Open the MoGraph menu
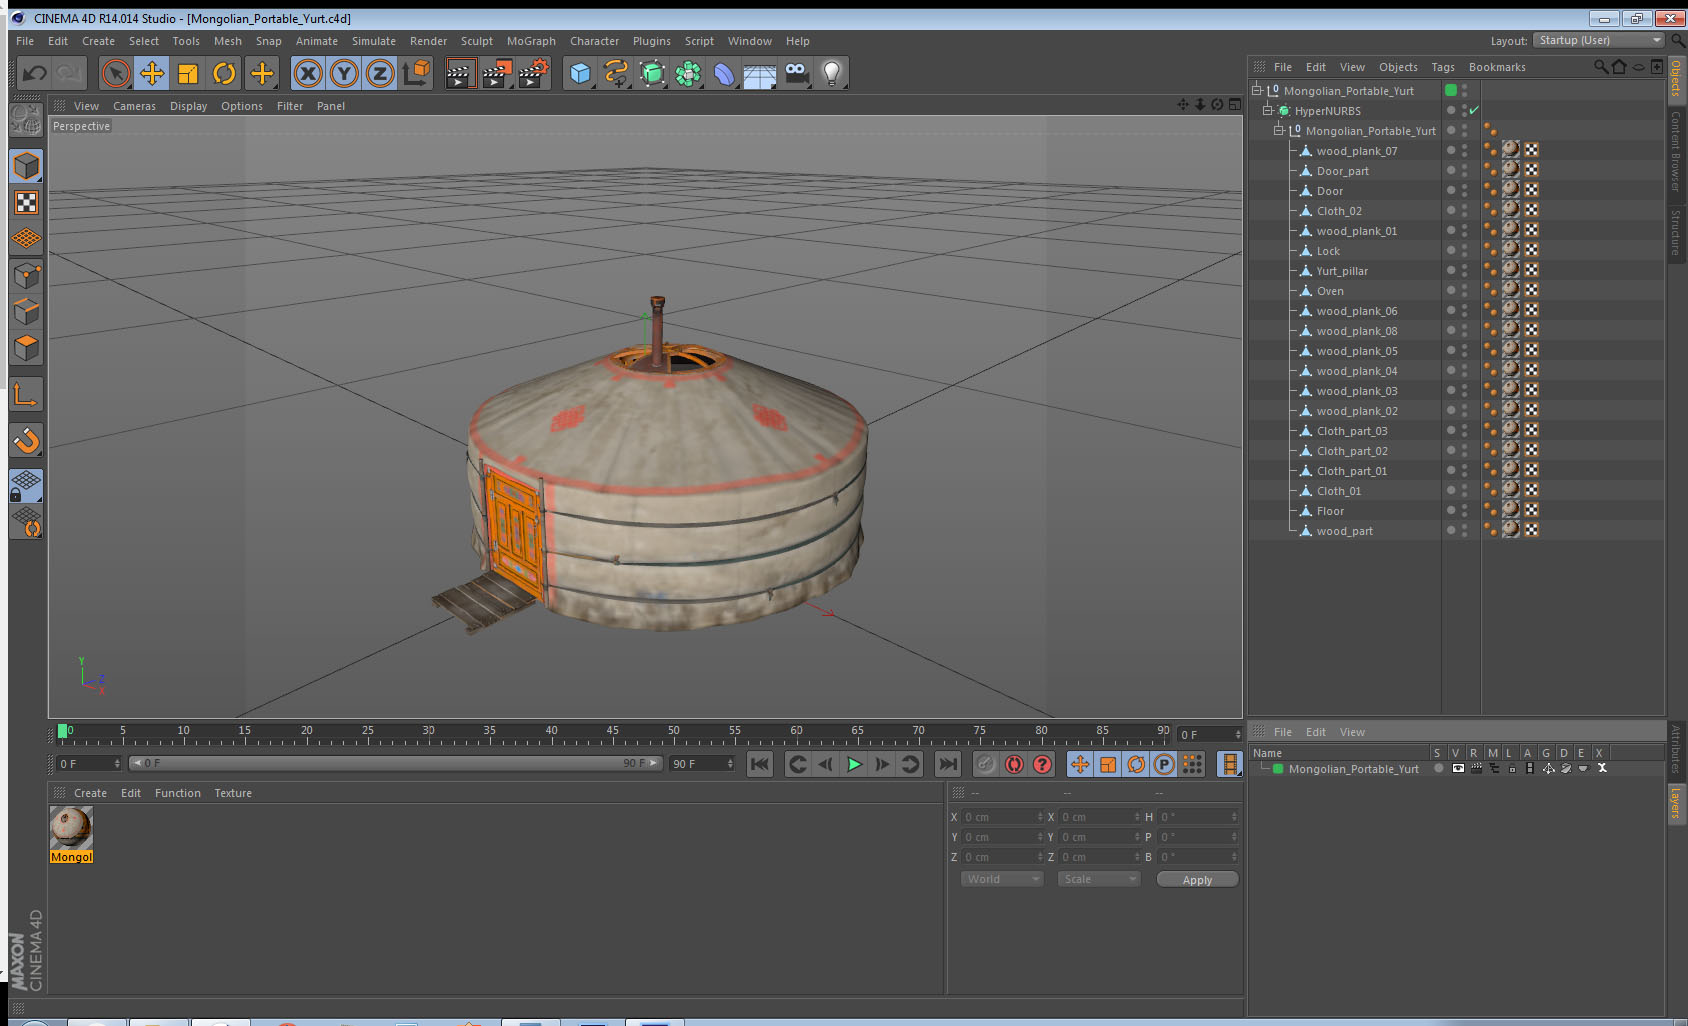 pyautogui.click(x=531, y=41)
